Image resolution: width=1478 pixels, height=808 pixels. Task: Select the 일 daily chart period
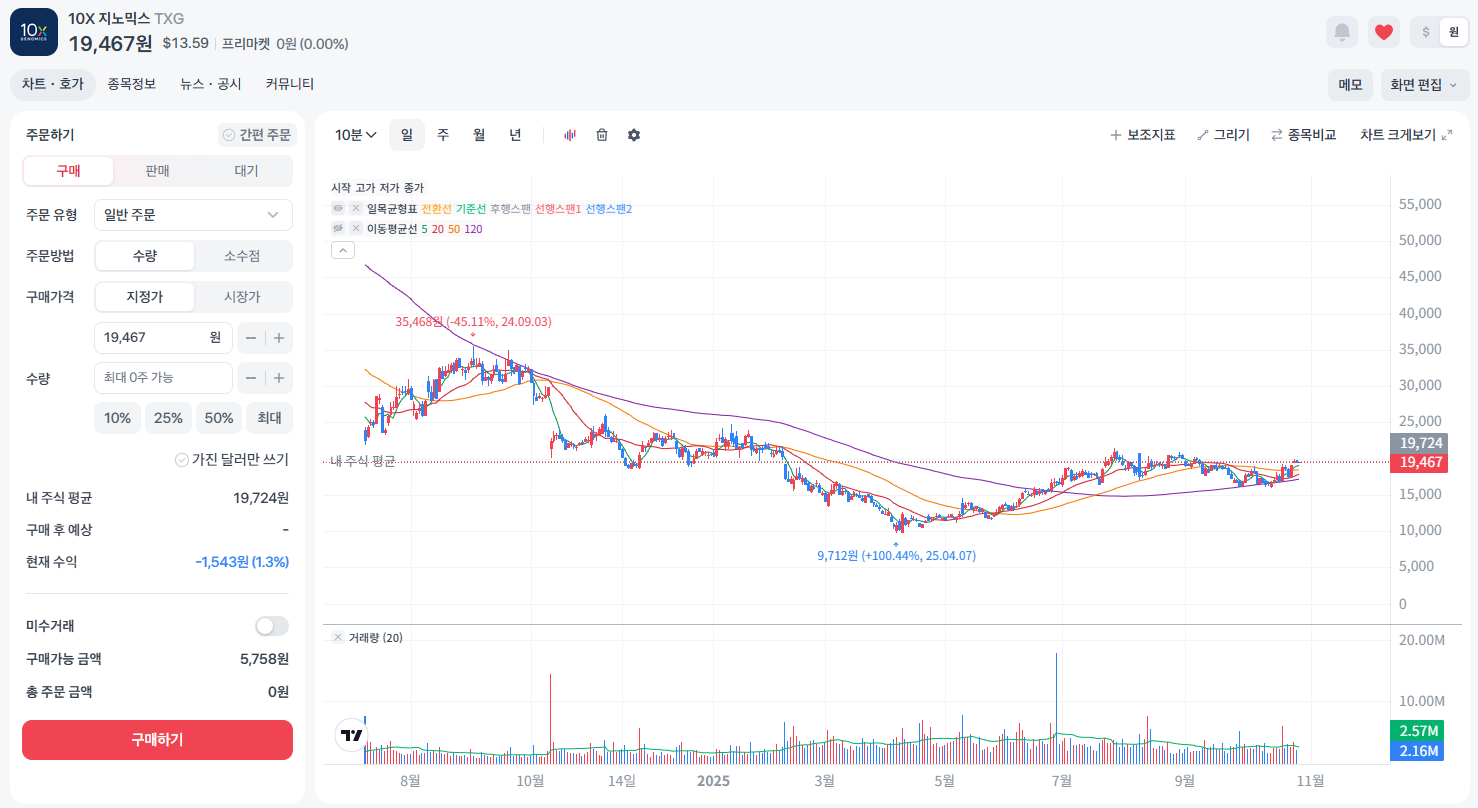tap(407, 135)
